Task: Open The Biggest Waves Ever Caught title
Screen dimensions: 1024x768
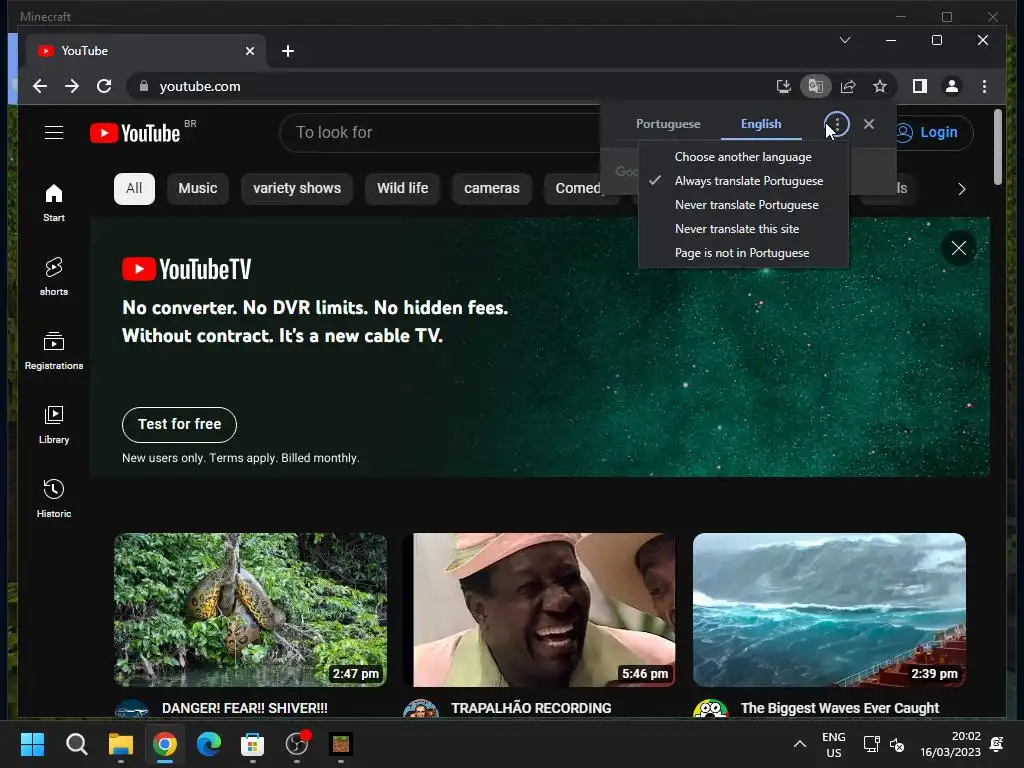Action: (x=840, y=708)
